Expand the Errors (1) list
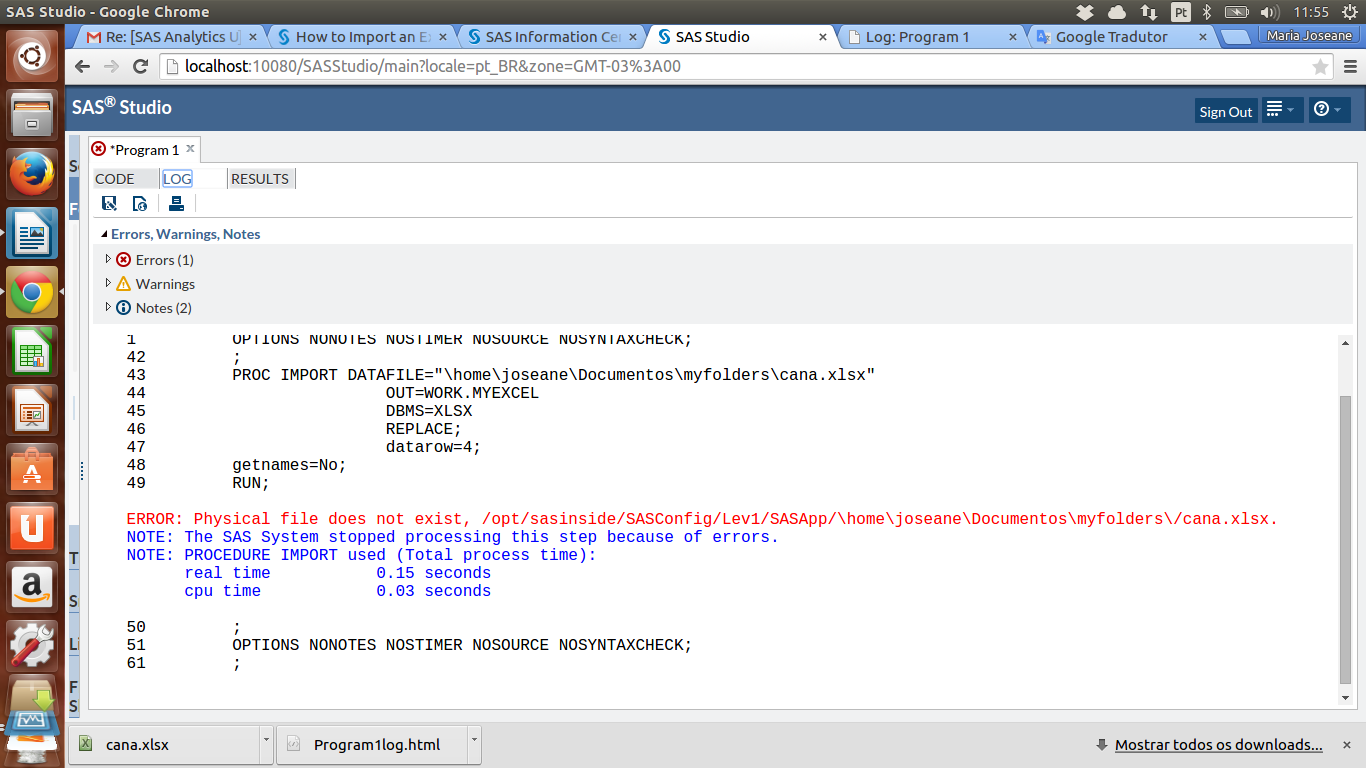1366x768 pixels. [x=108, y=259]
